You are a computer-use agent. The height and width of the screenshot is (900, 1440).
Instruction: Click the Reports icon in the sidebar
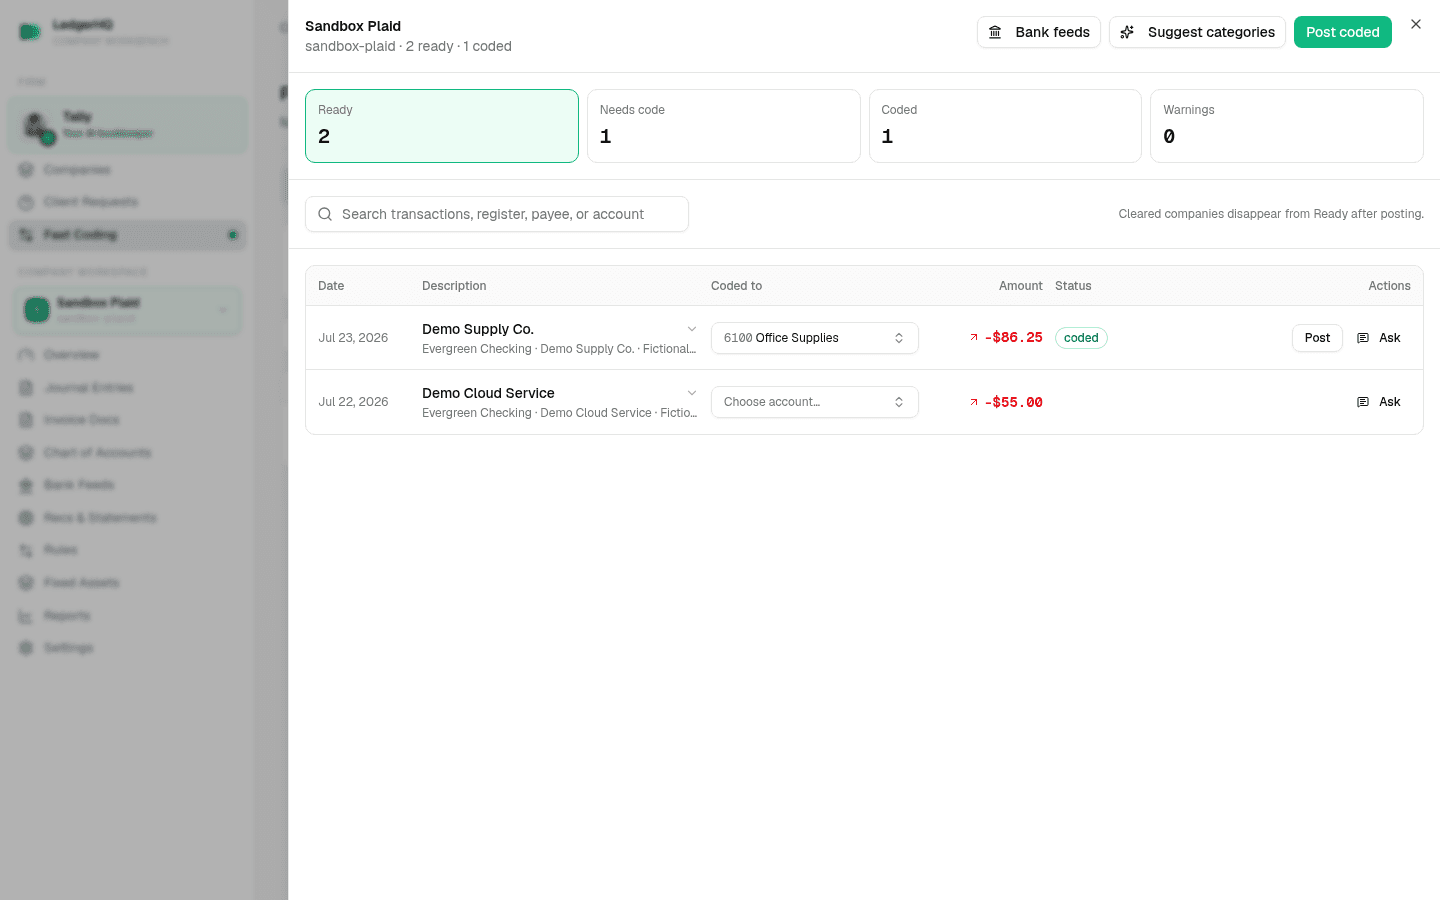coord(27,616)
